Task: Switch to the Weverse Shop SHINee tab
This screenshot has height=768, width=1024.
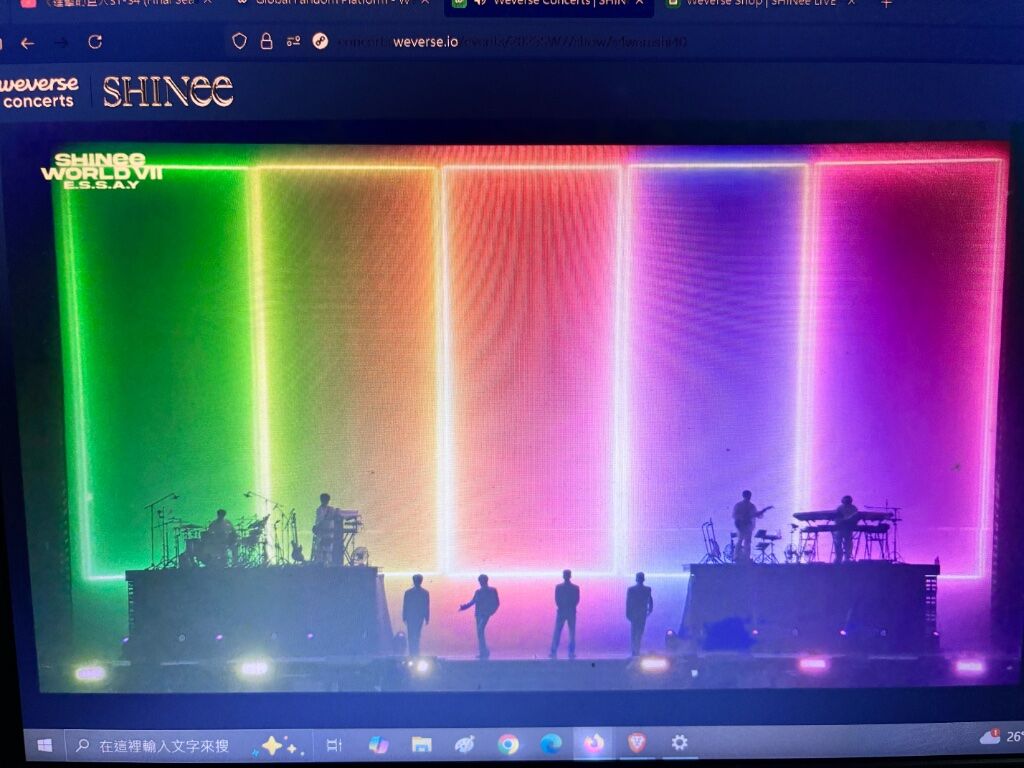Action: click(760, 3)
